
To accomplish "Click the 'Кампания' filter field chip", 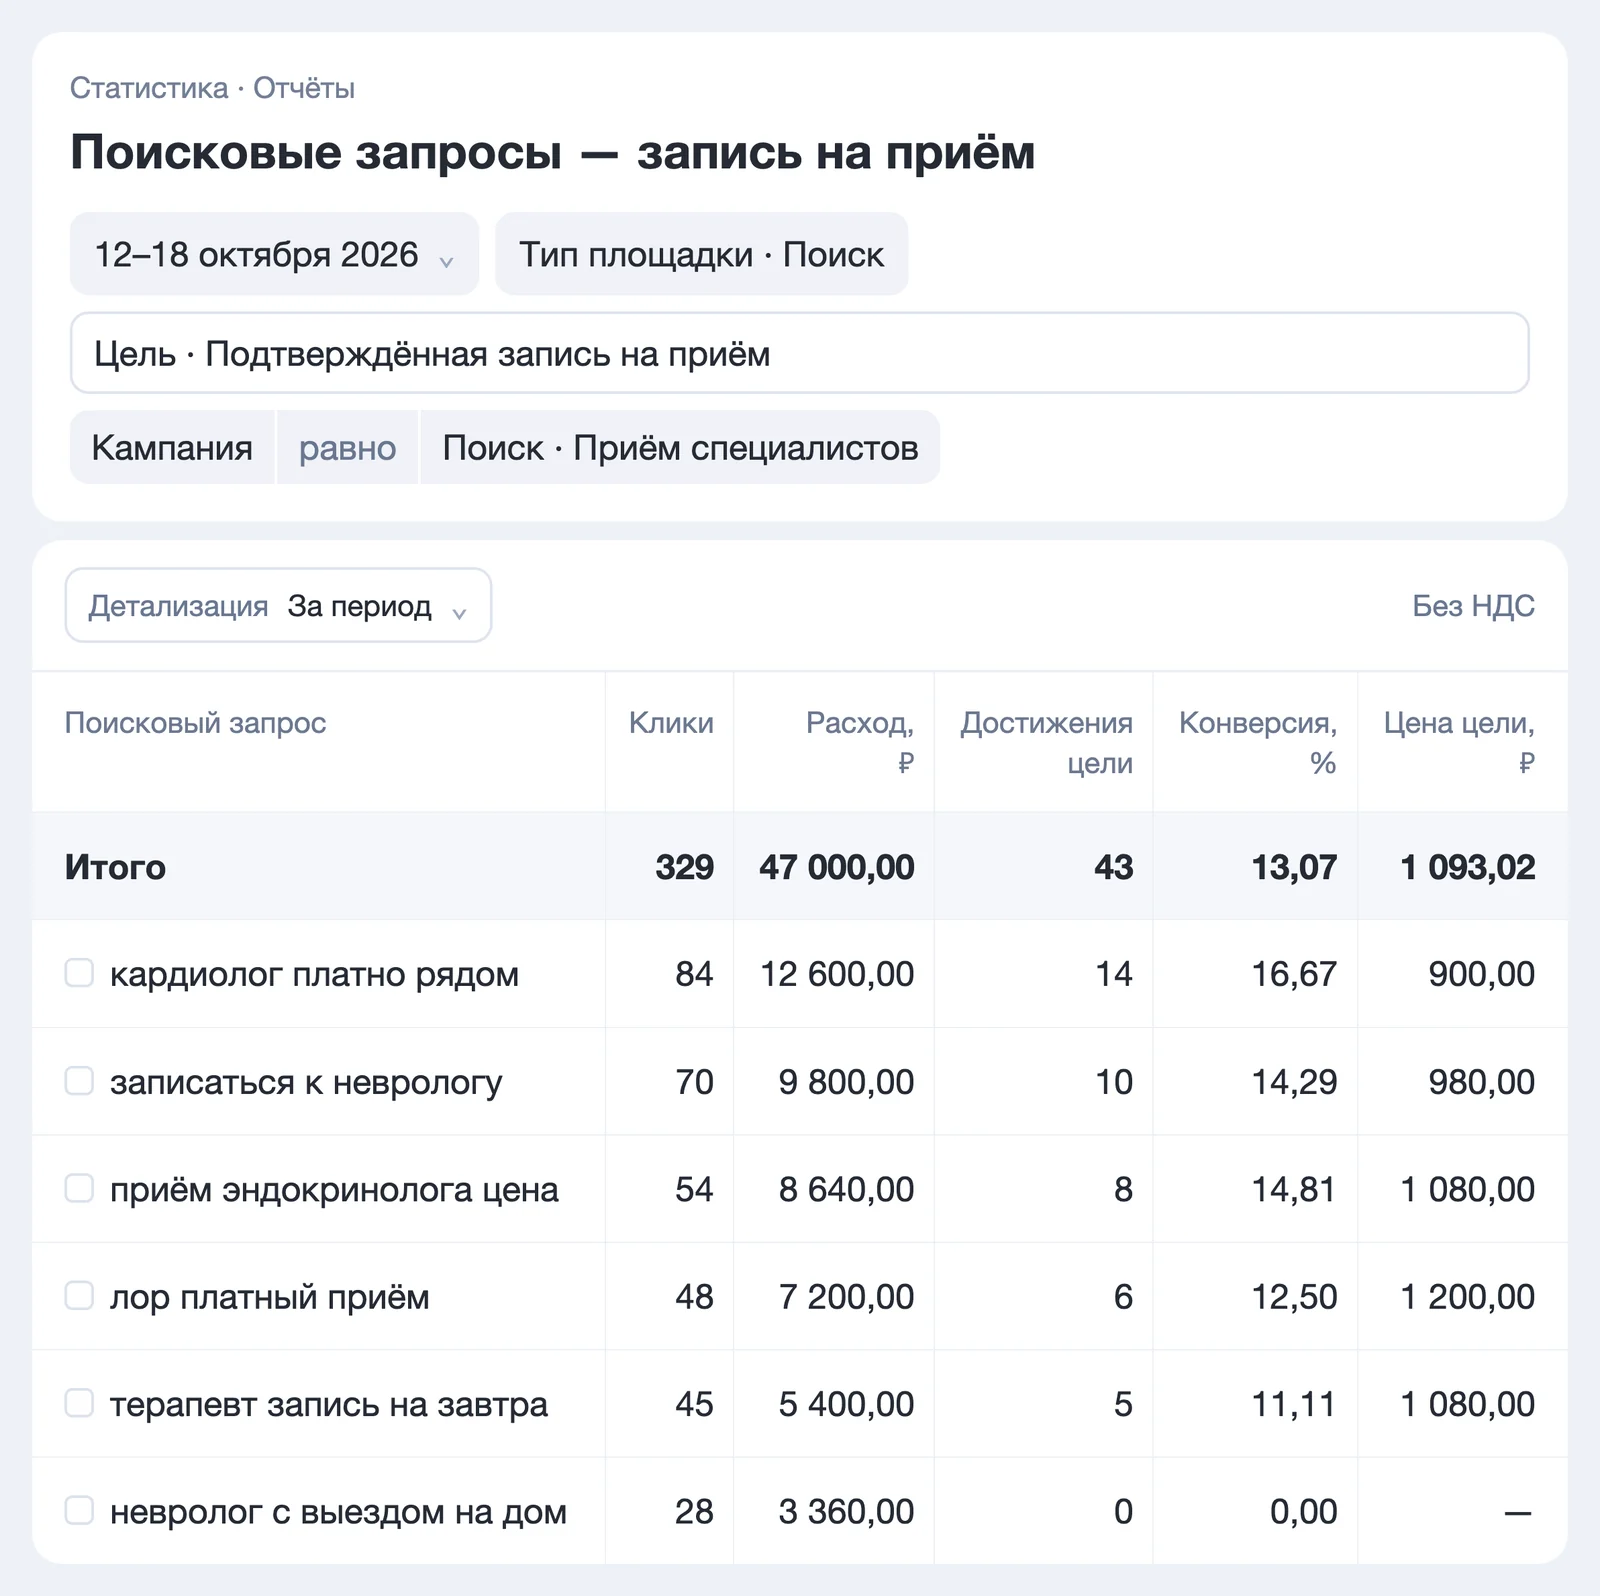I will pyautogui.click(x=172, y=447).
